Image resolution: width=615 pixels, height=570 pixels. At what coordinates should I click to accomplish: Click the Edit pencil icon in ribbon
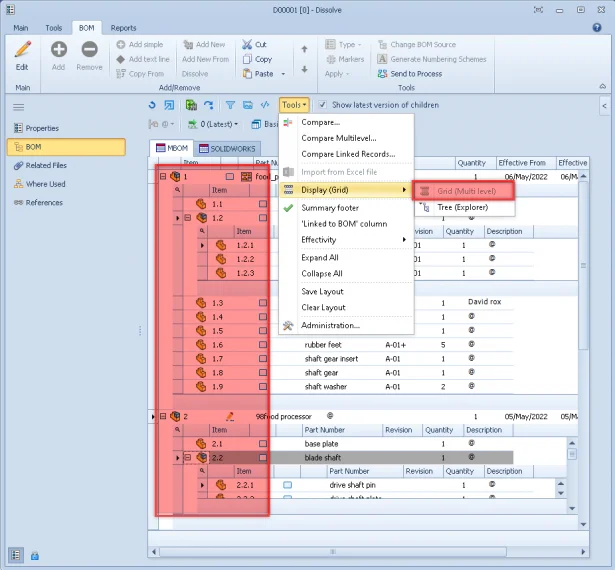pyautogui.click(x=22, y=50)
